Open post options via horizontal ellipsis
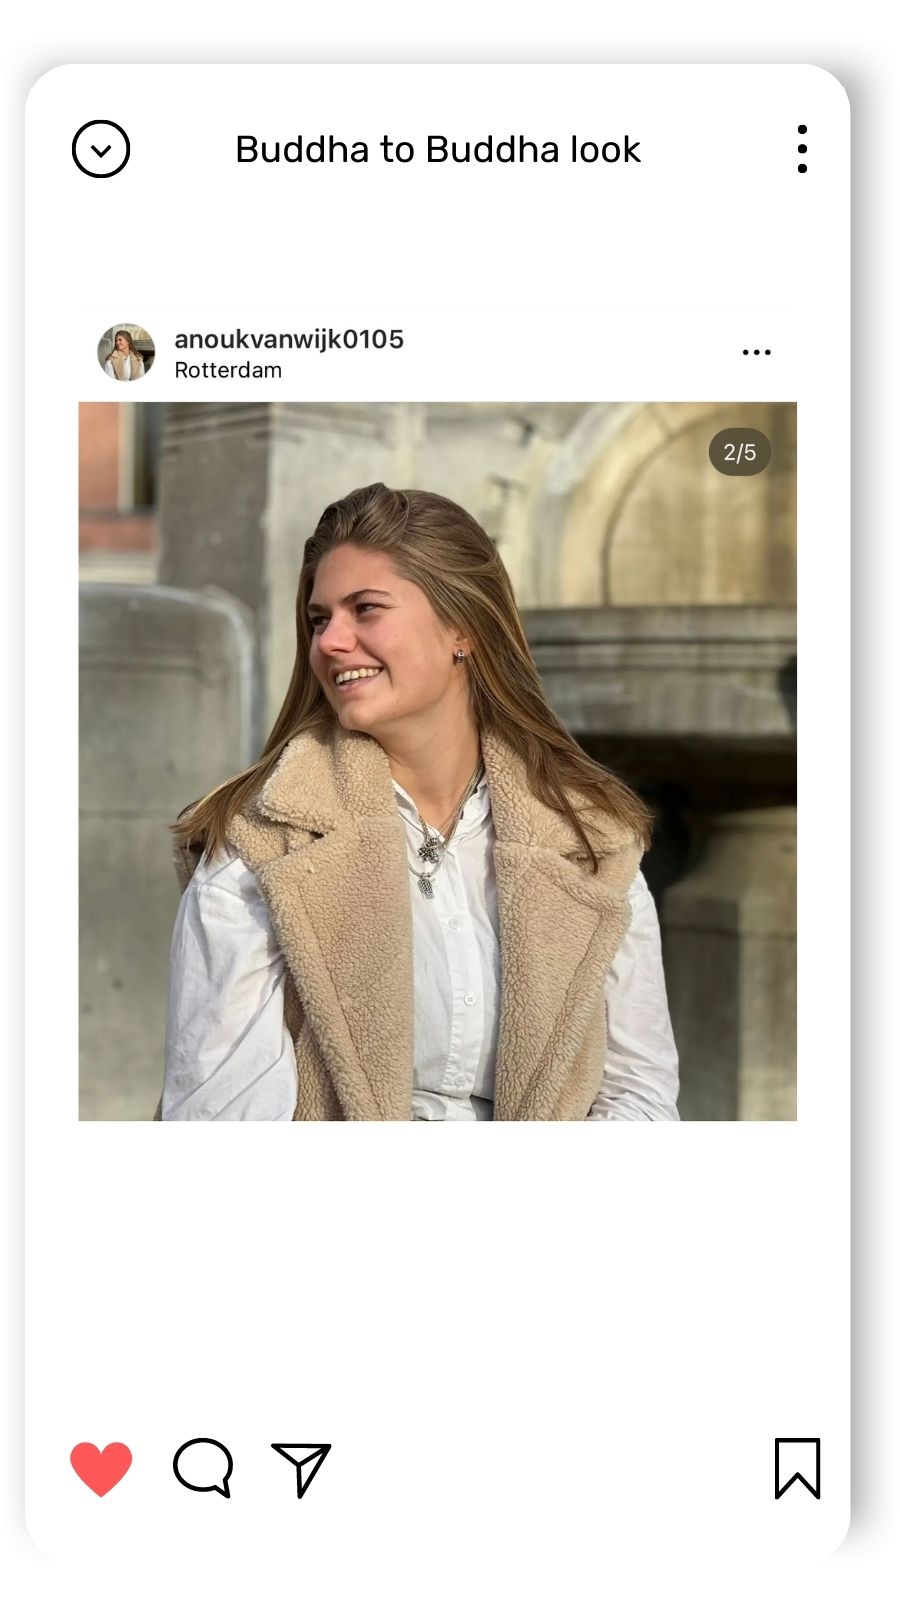Screen dimensions: 900x1600 click(x=757, y=352)
